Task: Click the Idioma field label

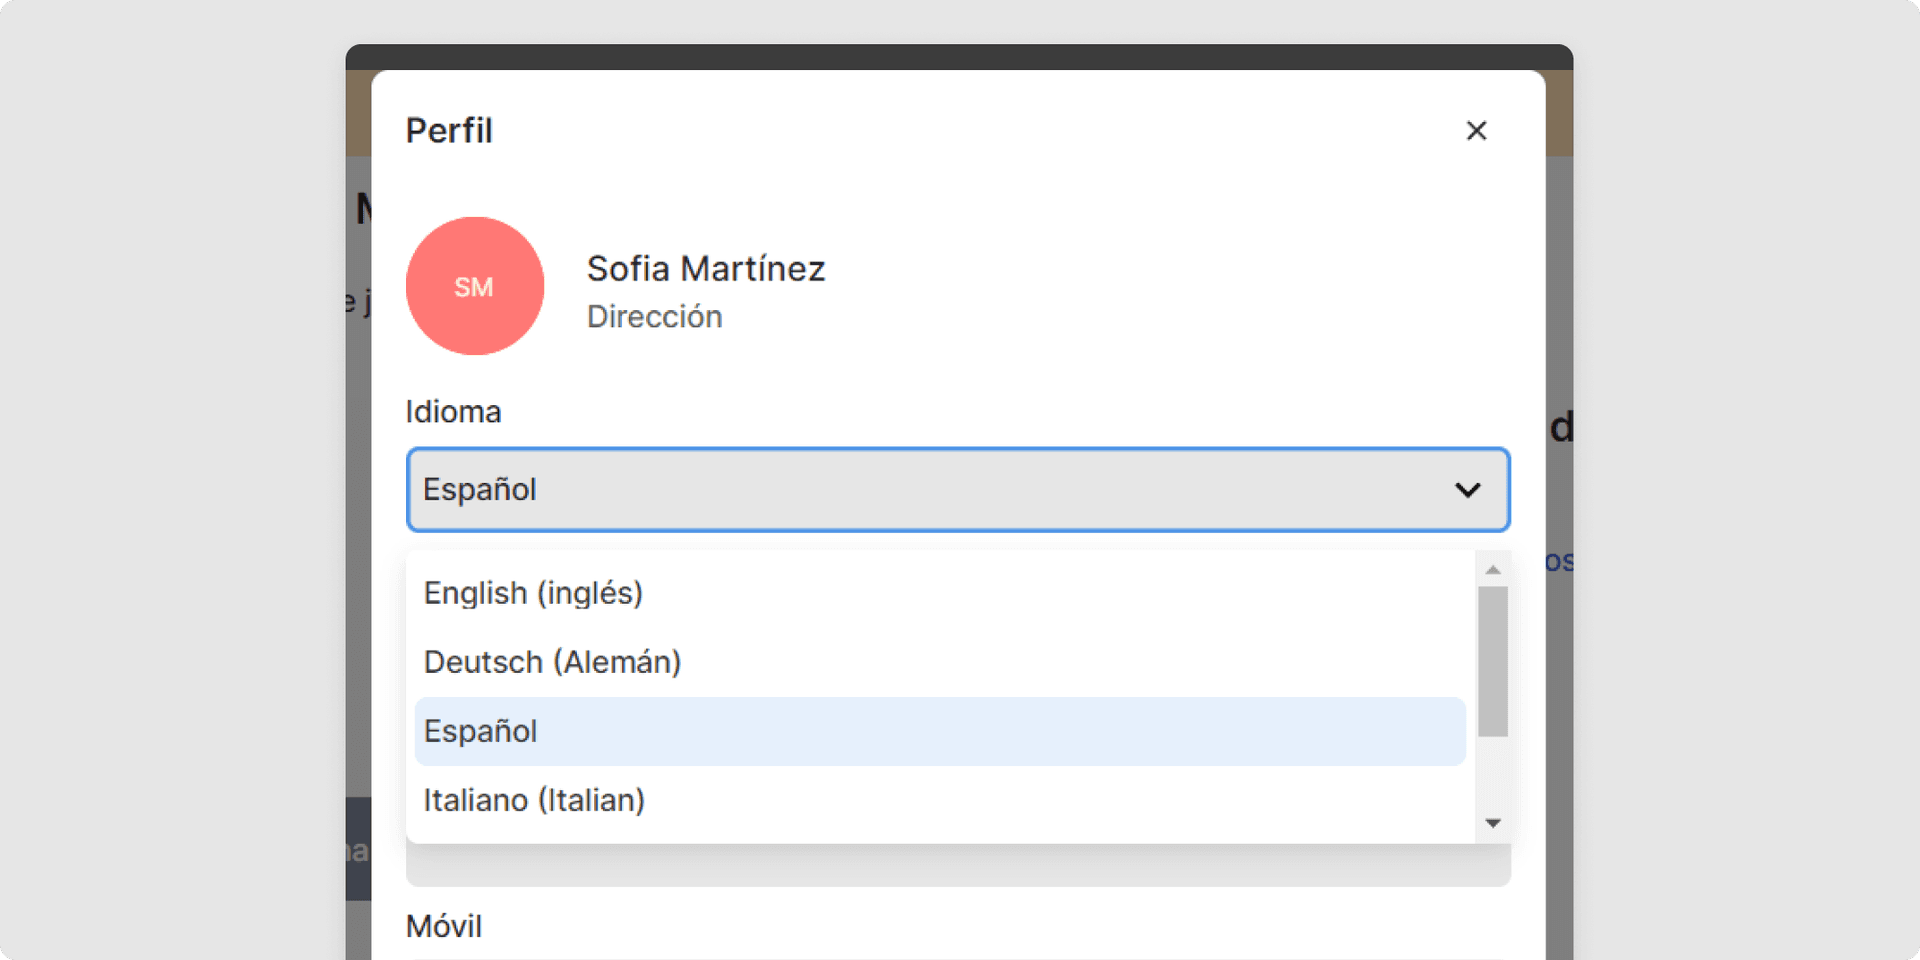Action: point(453,412)
